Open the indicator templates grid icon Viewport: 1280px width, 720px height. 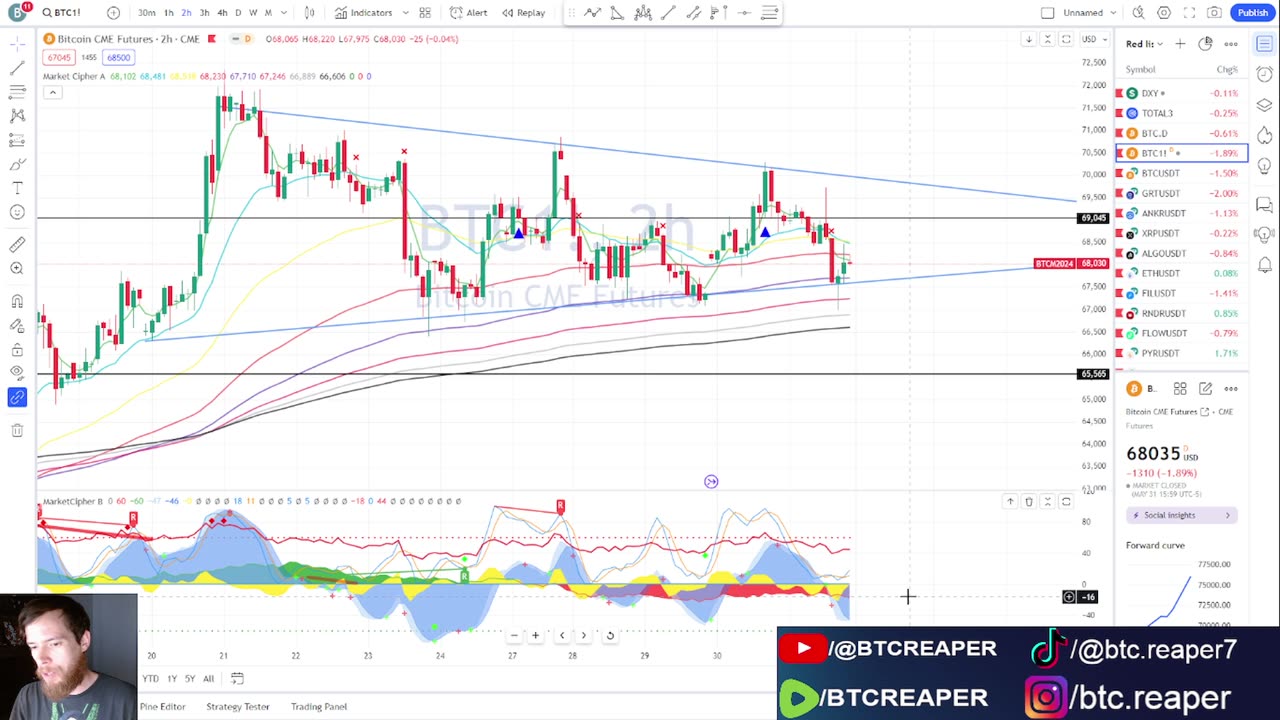point(425,13)
